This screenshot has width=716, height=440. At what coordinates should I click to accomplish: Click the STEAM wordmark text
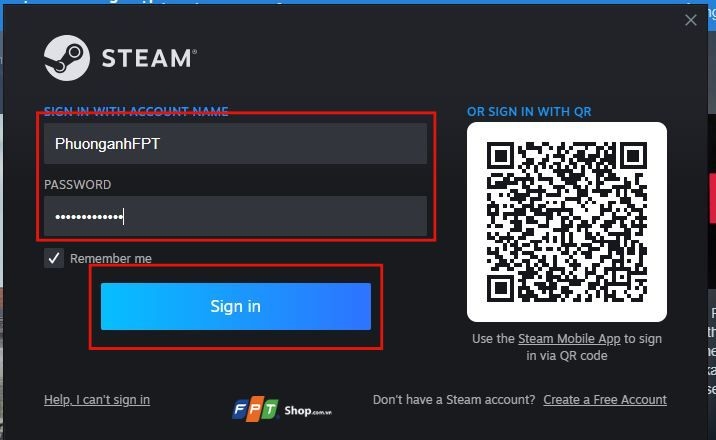pyautogui.click(x=149, y=58)
